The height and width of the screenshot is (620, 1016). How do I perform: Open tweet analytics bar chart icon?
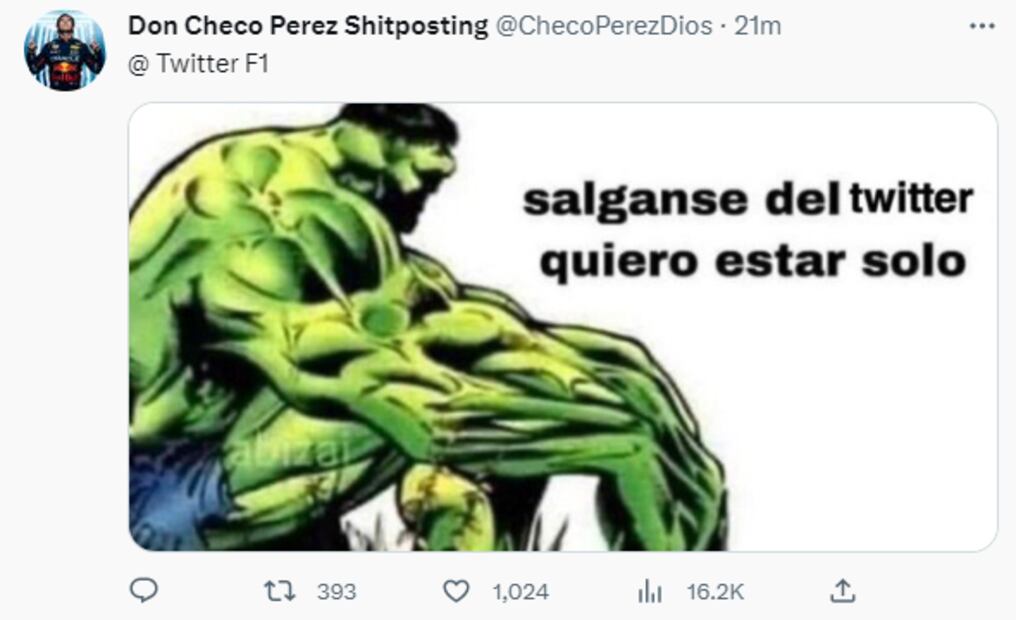point(649,591)
